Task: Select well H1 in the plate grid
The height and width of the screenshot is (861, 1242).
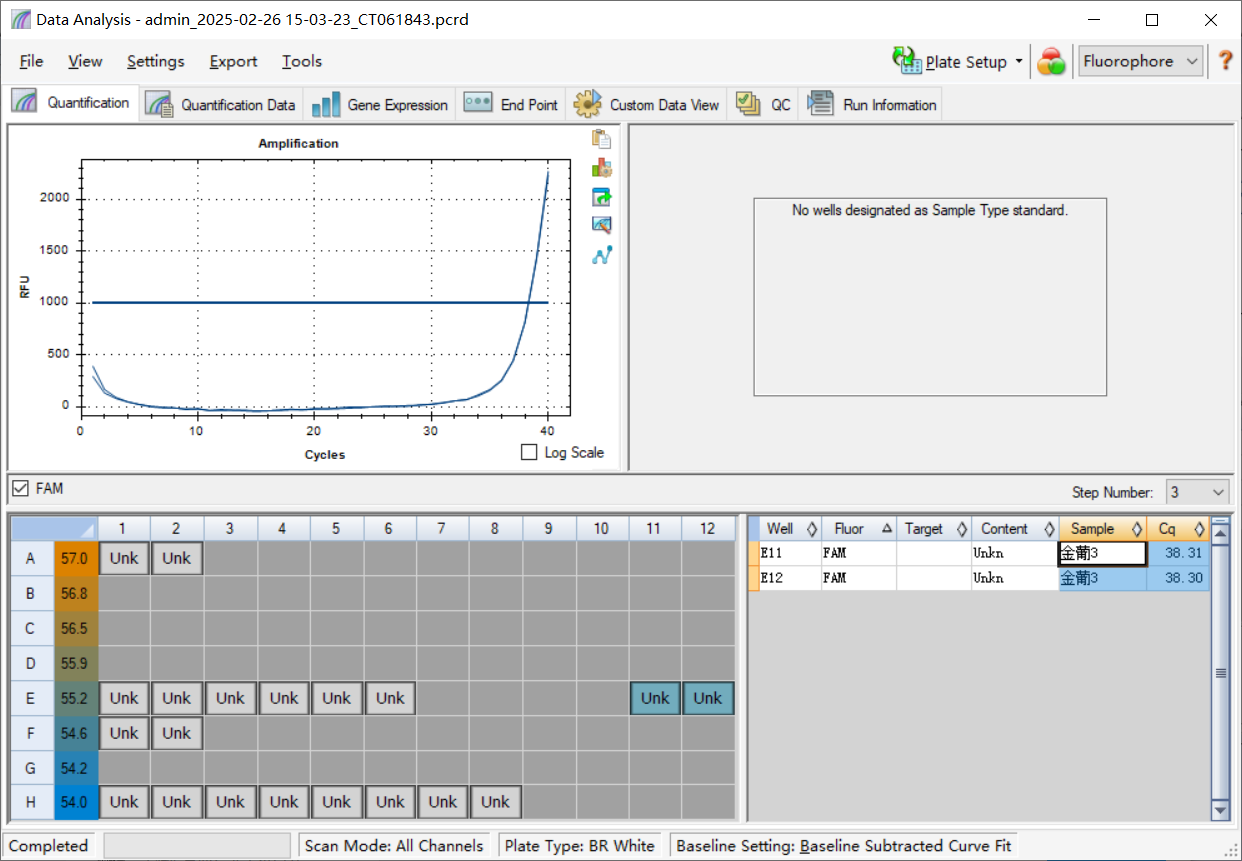Action: pyautogui.click(x=124, y=802)
